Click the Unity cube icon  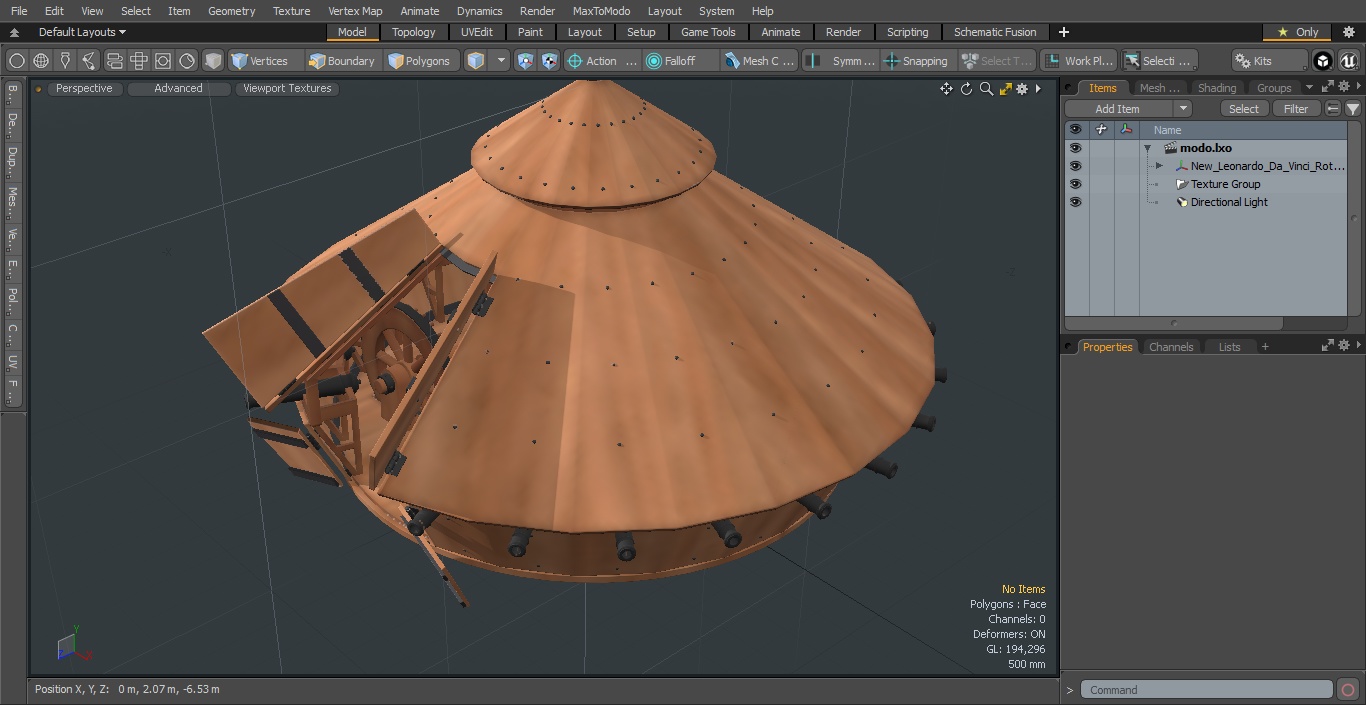[1323, 61]
